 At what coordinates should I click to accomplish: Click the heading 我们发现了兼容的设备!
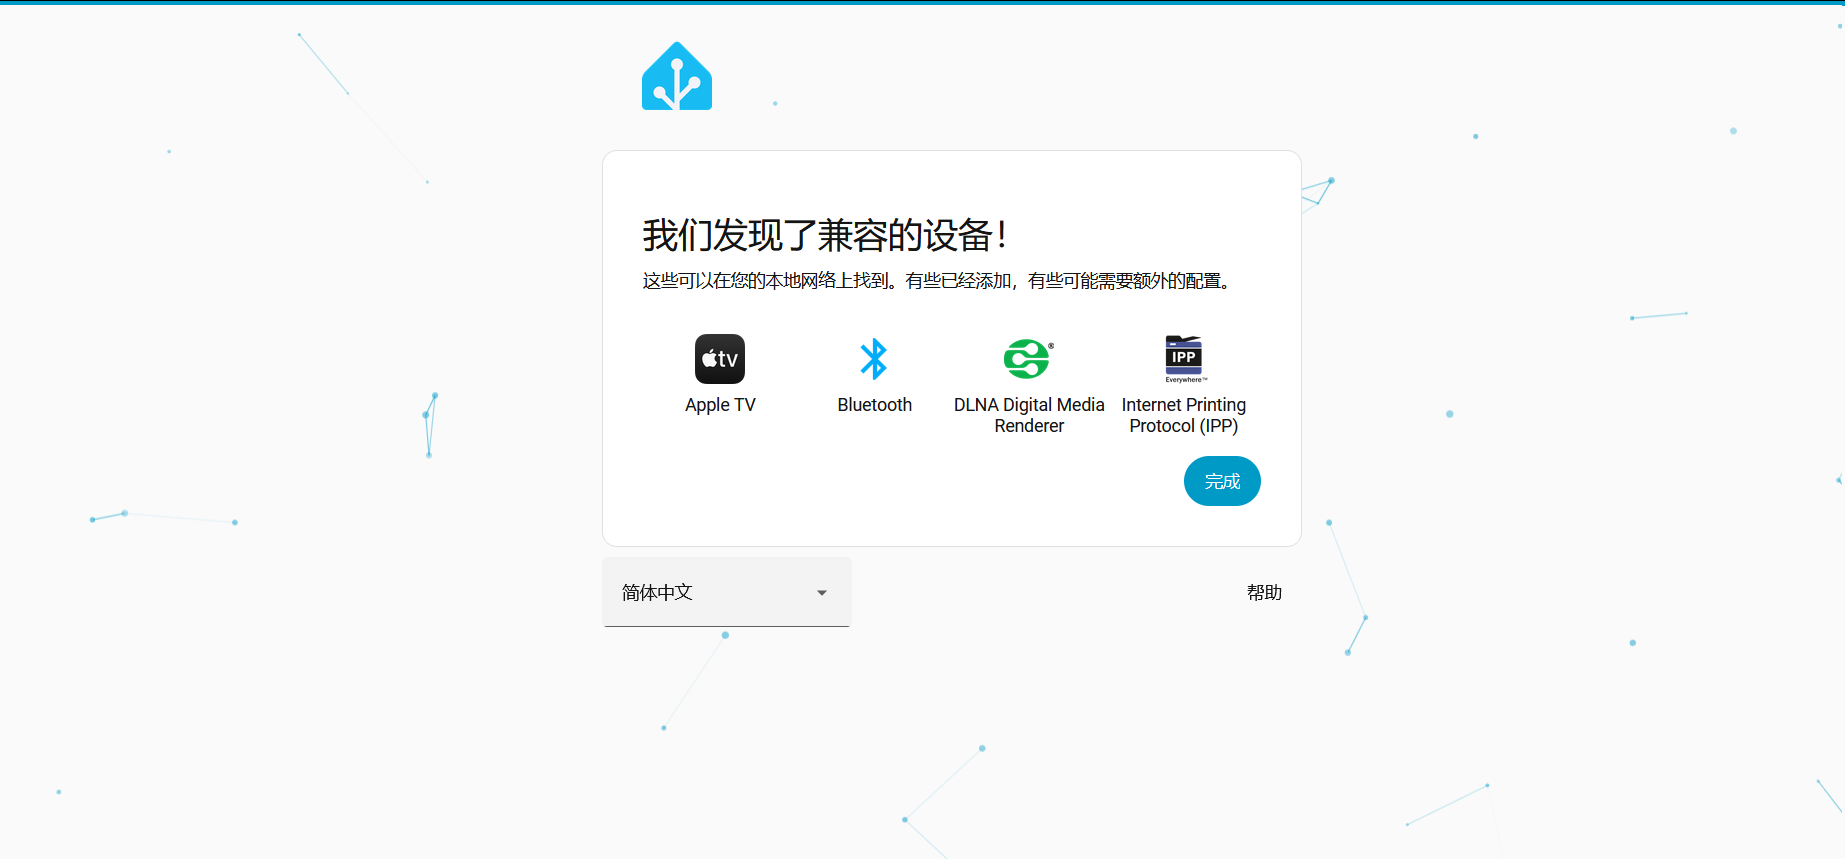(825, 236)
